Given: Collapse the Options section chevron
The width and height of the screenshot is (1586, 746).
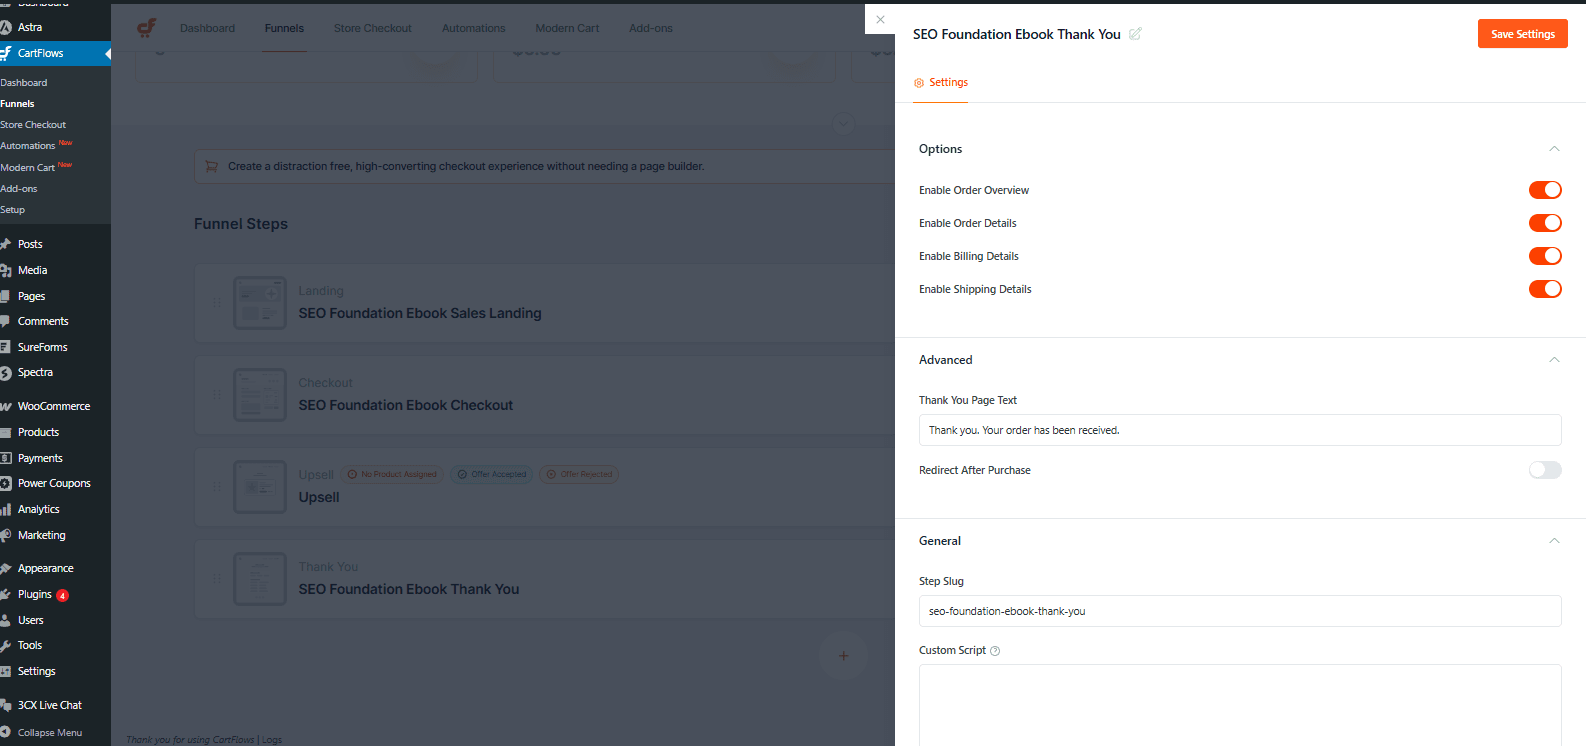Looking at the screenshot, I should tap(1554, 149).
